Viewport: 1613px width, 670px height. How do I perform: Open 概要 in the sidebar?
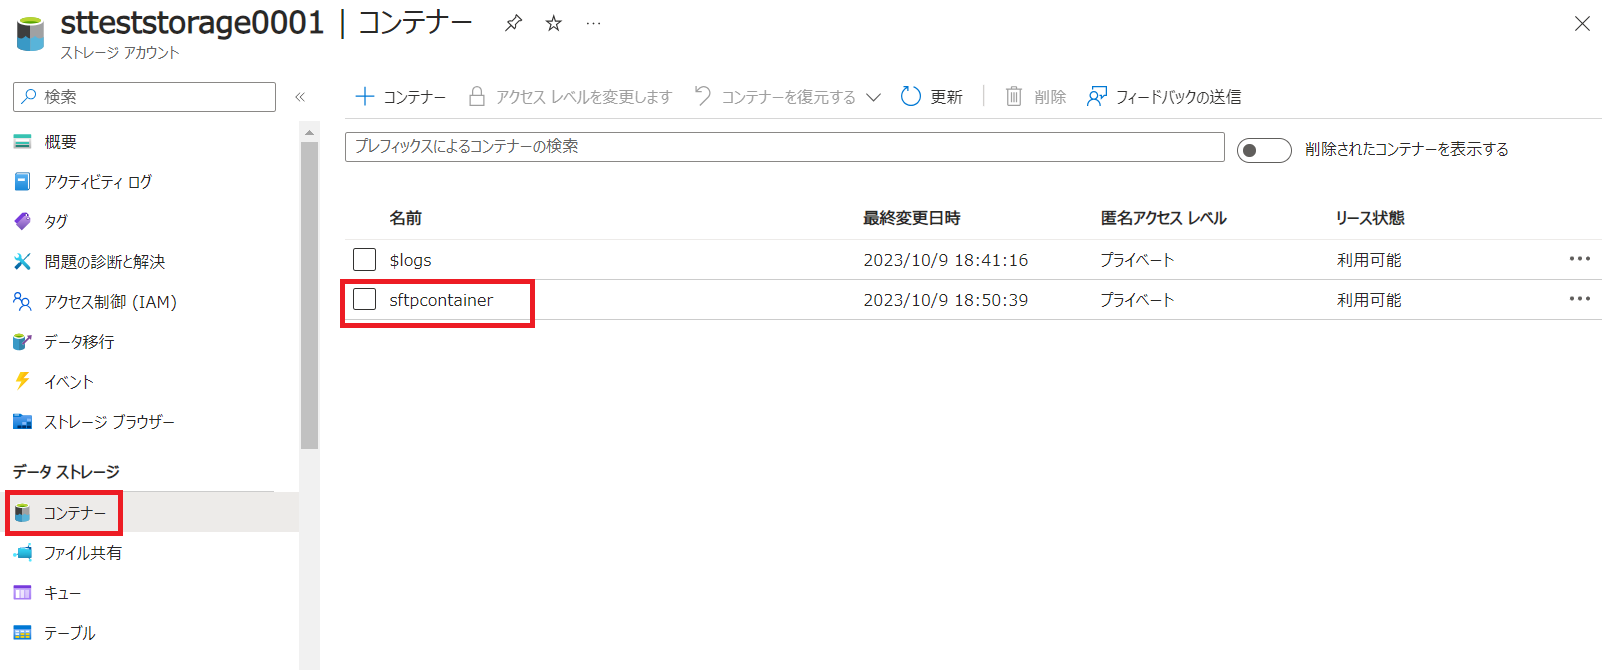(x=60, y=142)
